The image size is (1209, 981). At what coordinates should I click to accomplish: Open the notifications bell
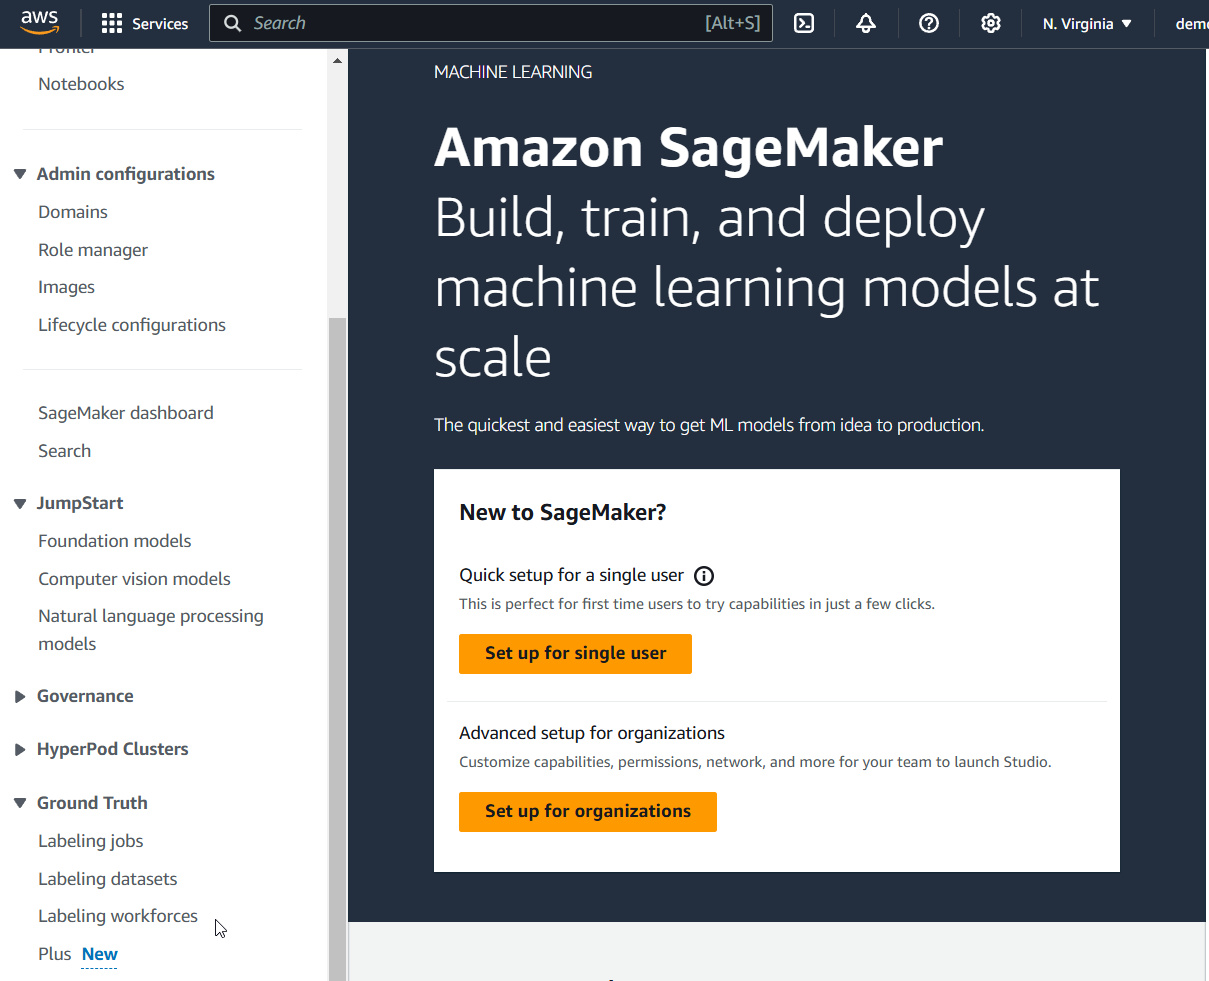point(866,23)
